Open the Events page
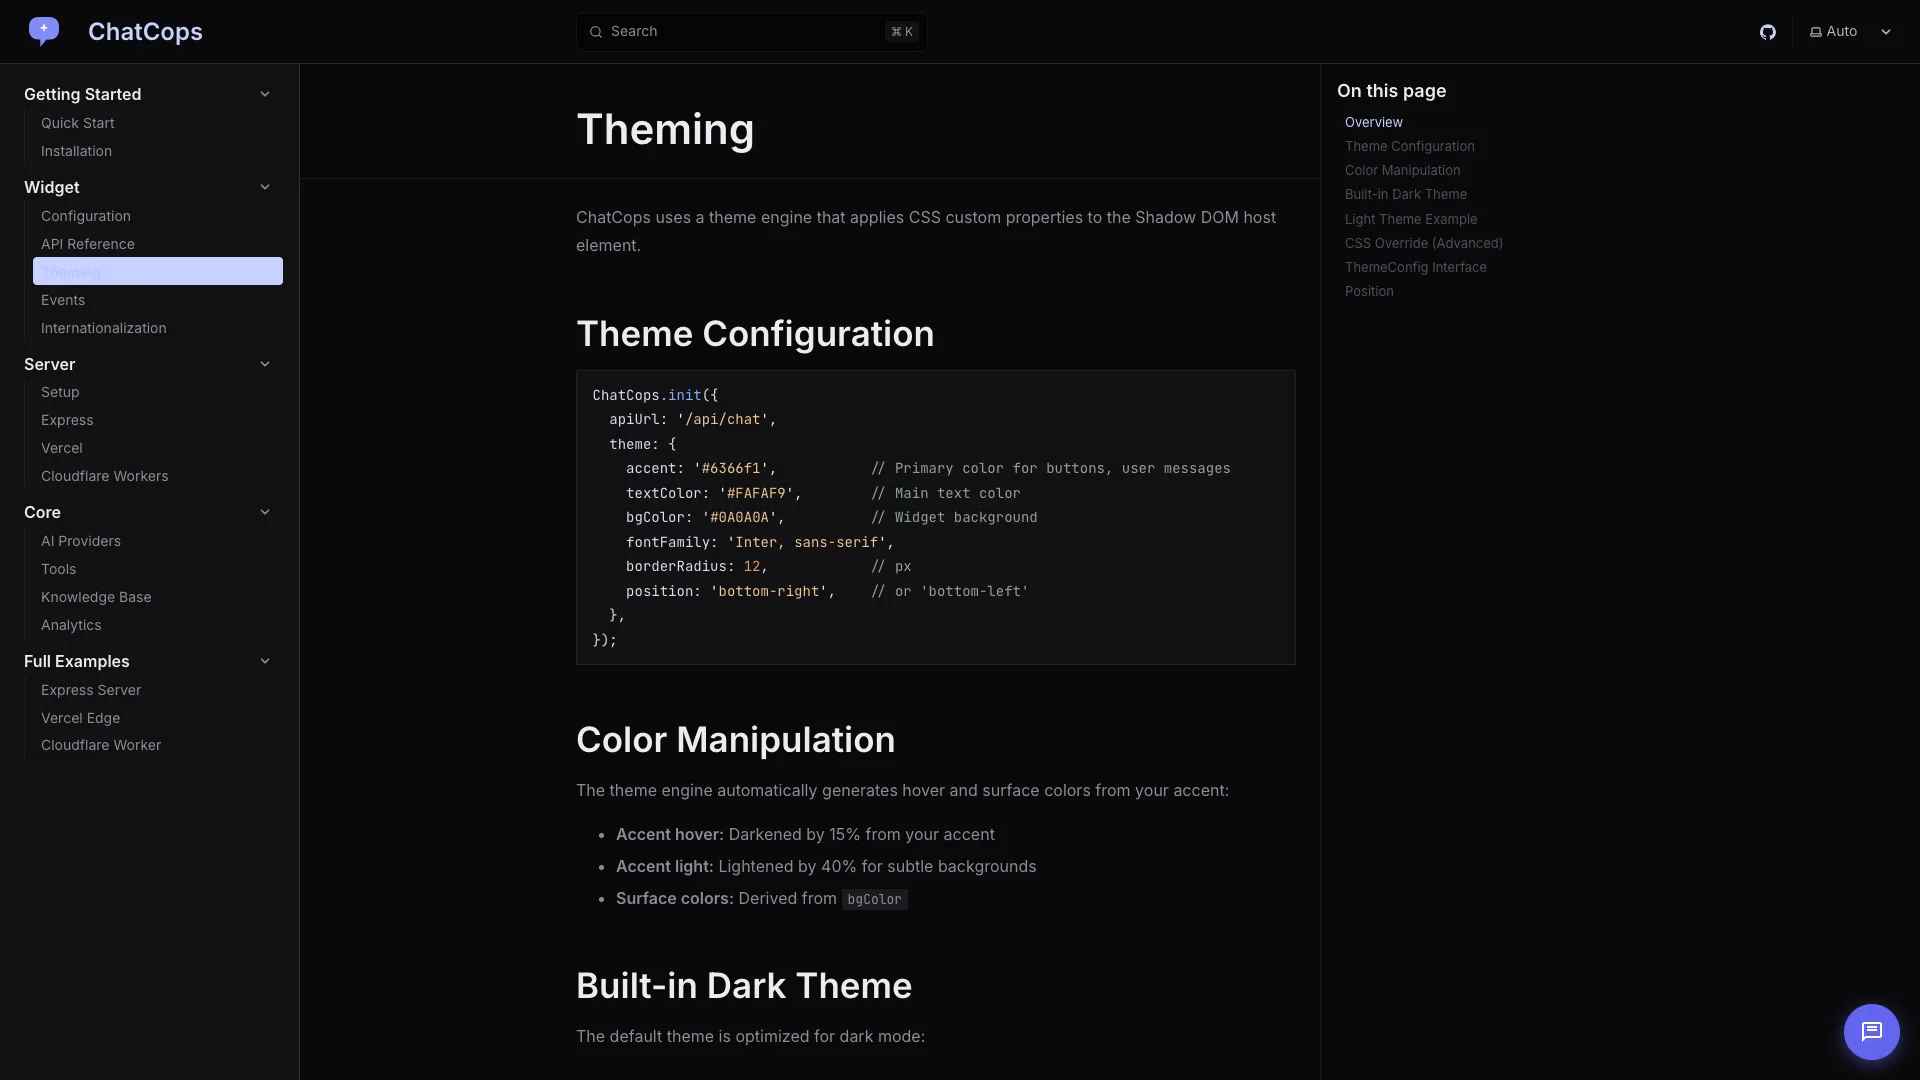This screenshot has width=1920, height=1080. (x=63, y=300)
